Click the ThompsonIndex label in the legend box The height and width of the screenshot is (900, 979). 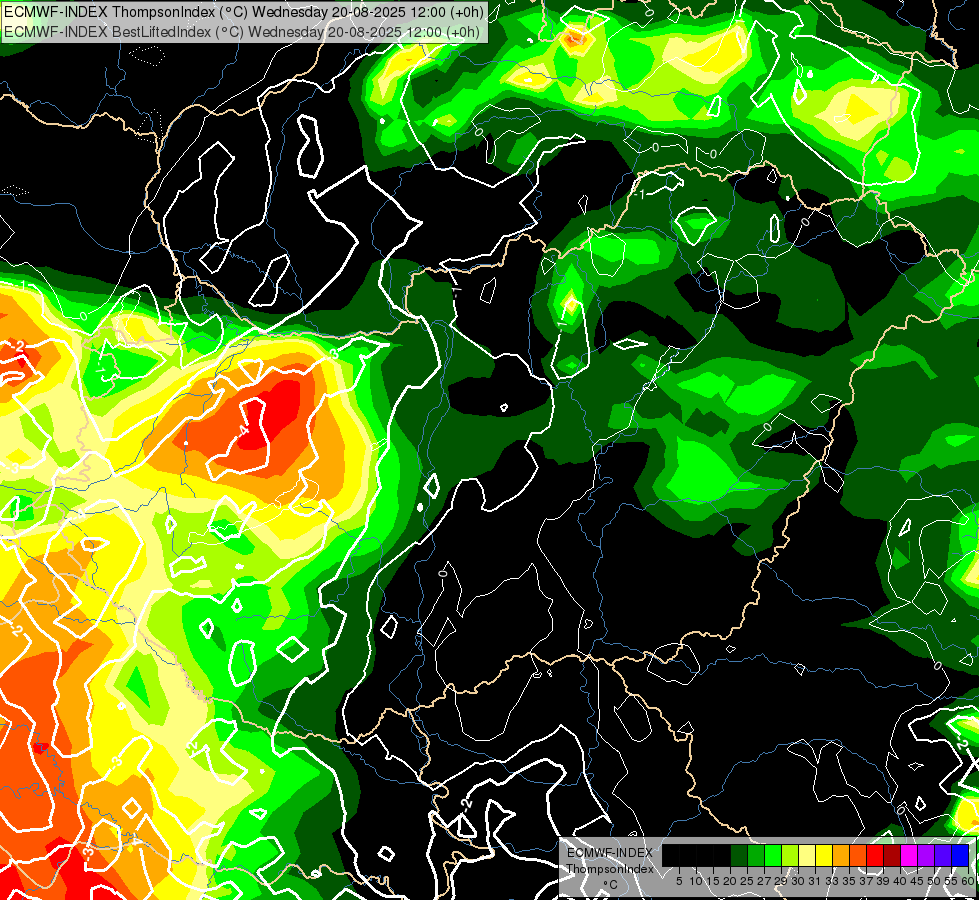tap(610, 869)
